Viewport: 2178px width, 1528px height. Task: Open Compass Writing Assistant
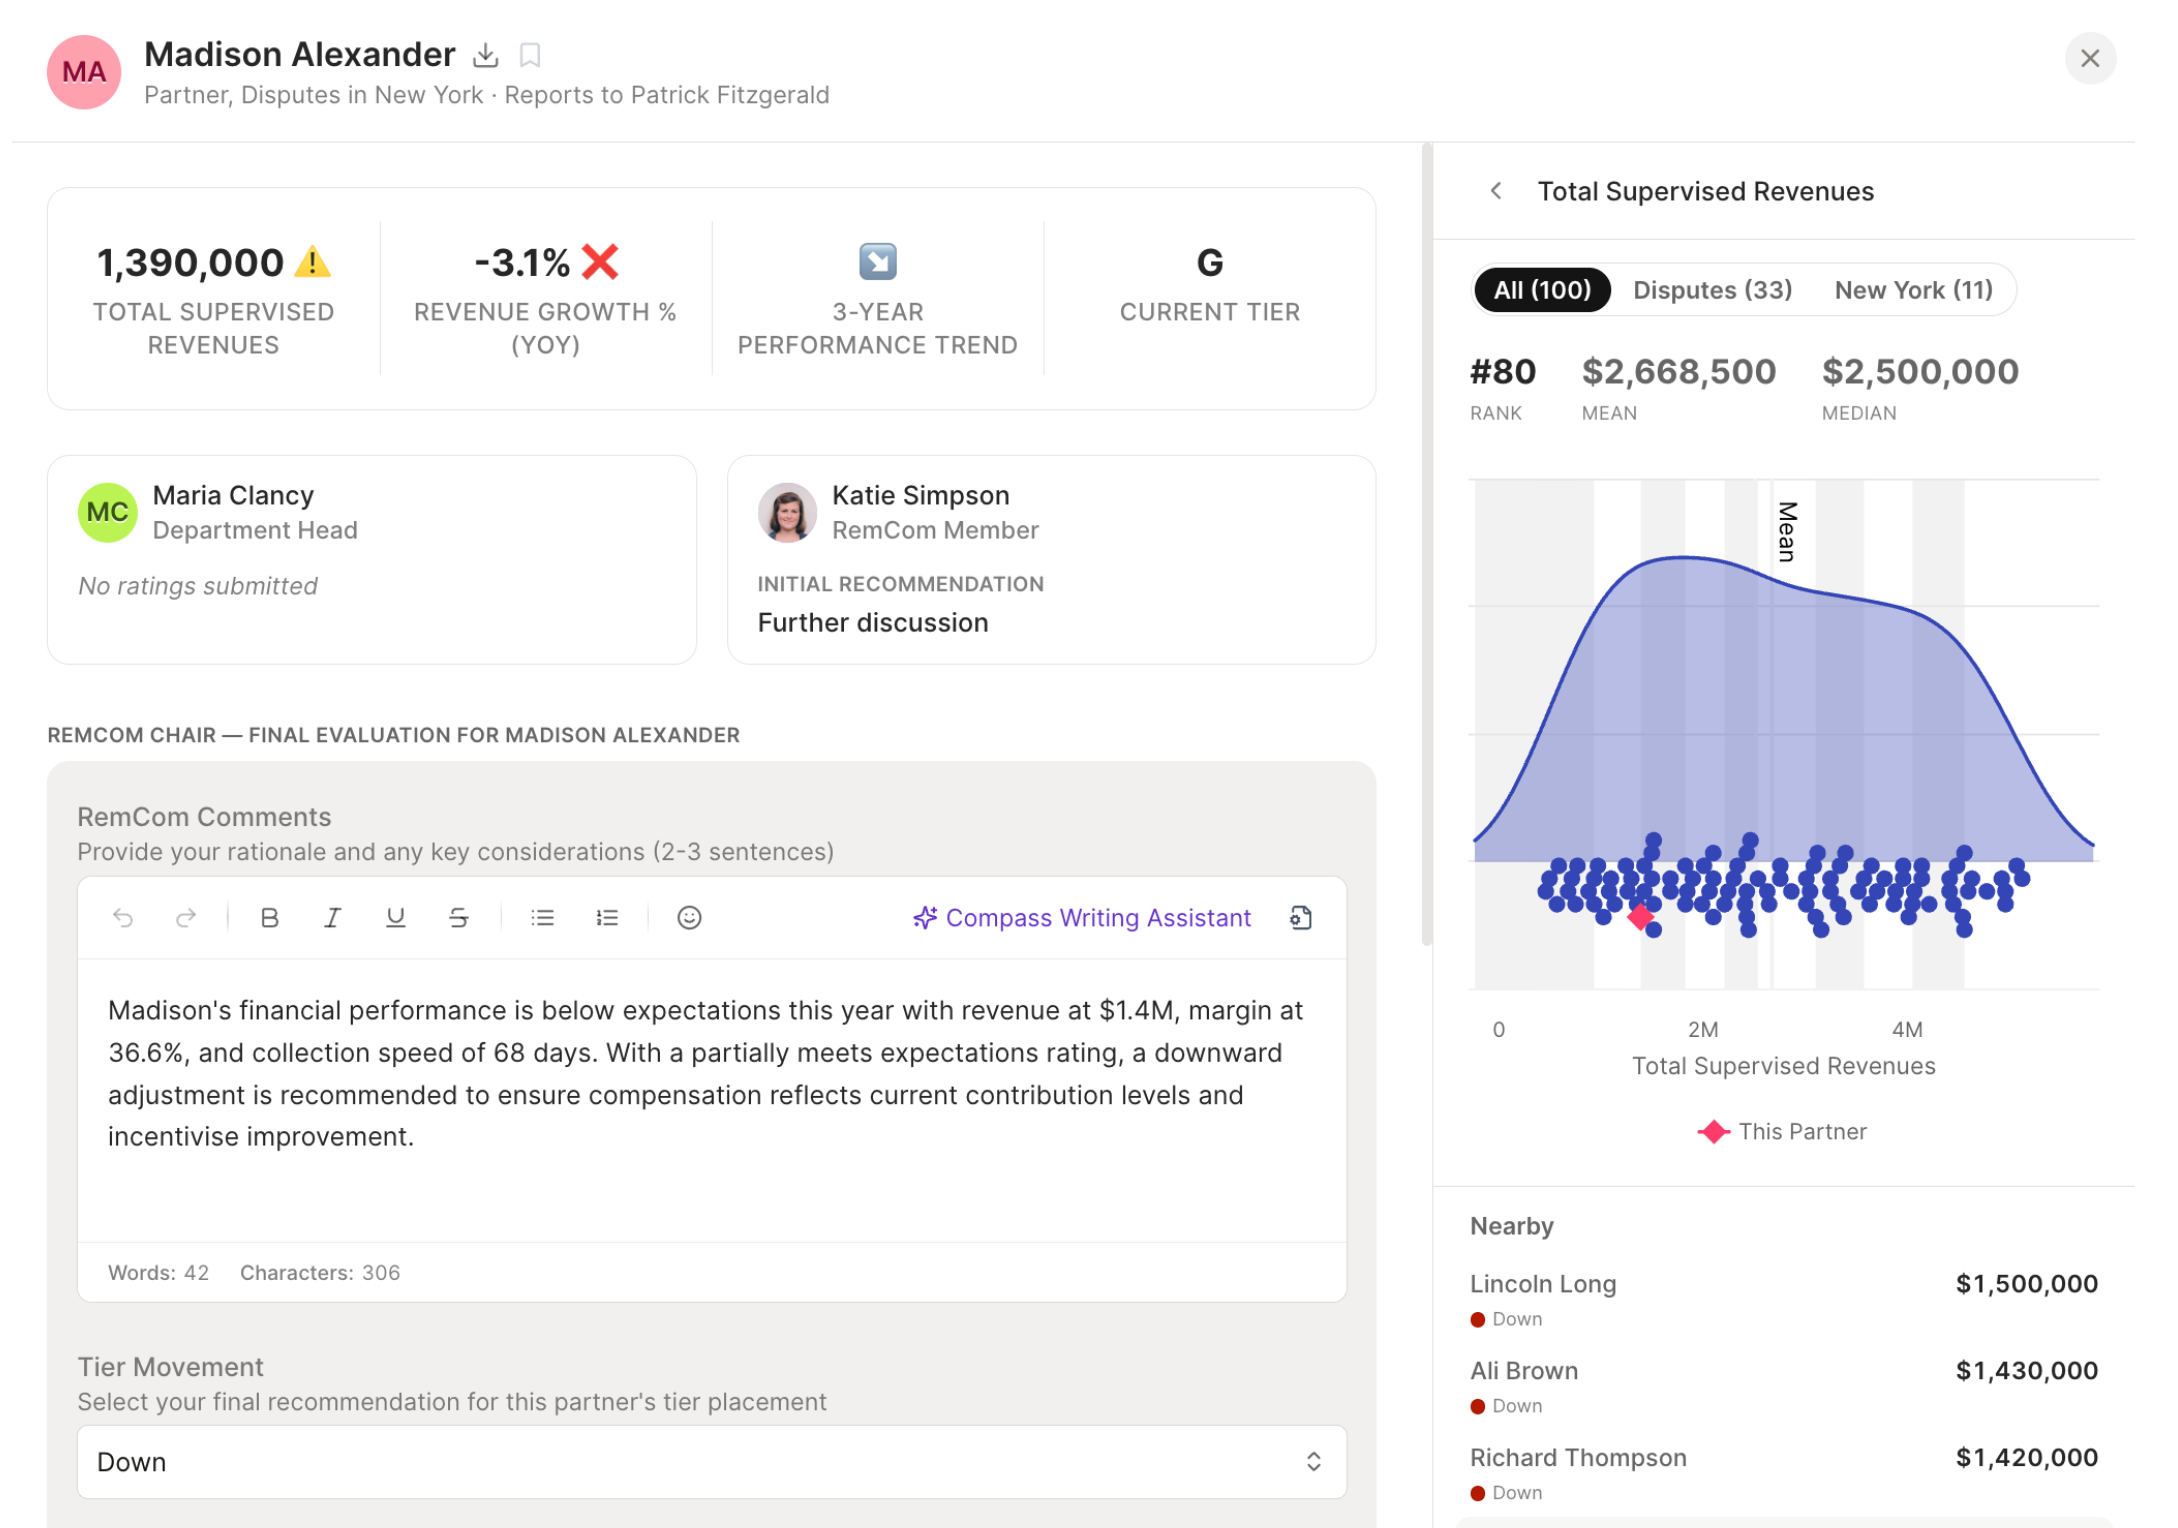pyautogui.click(x=1082, y=917)
